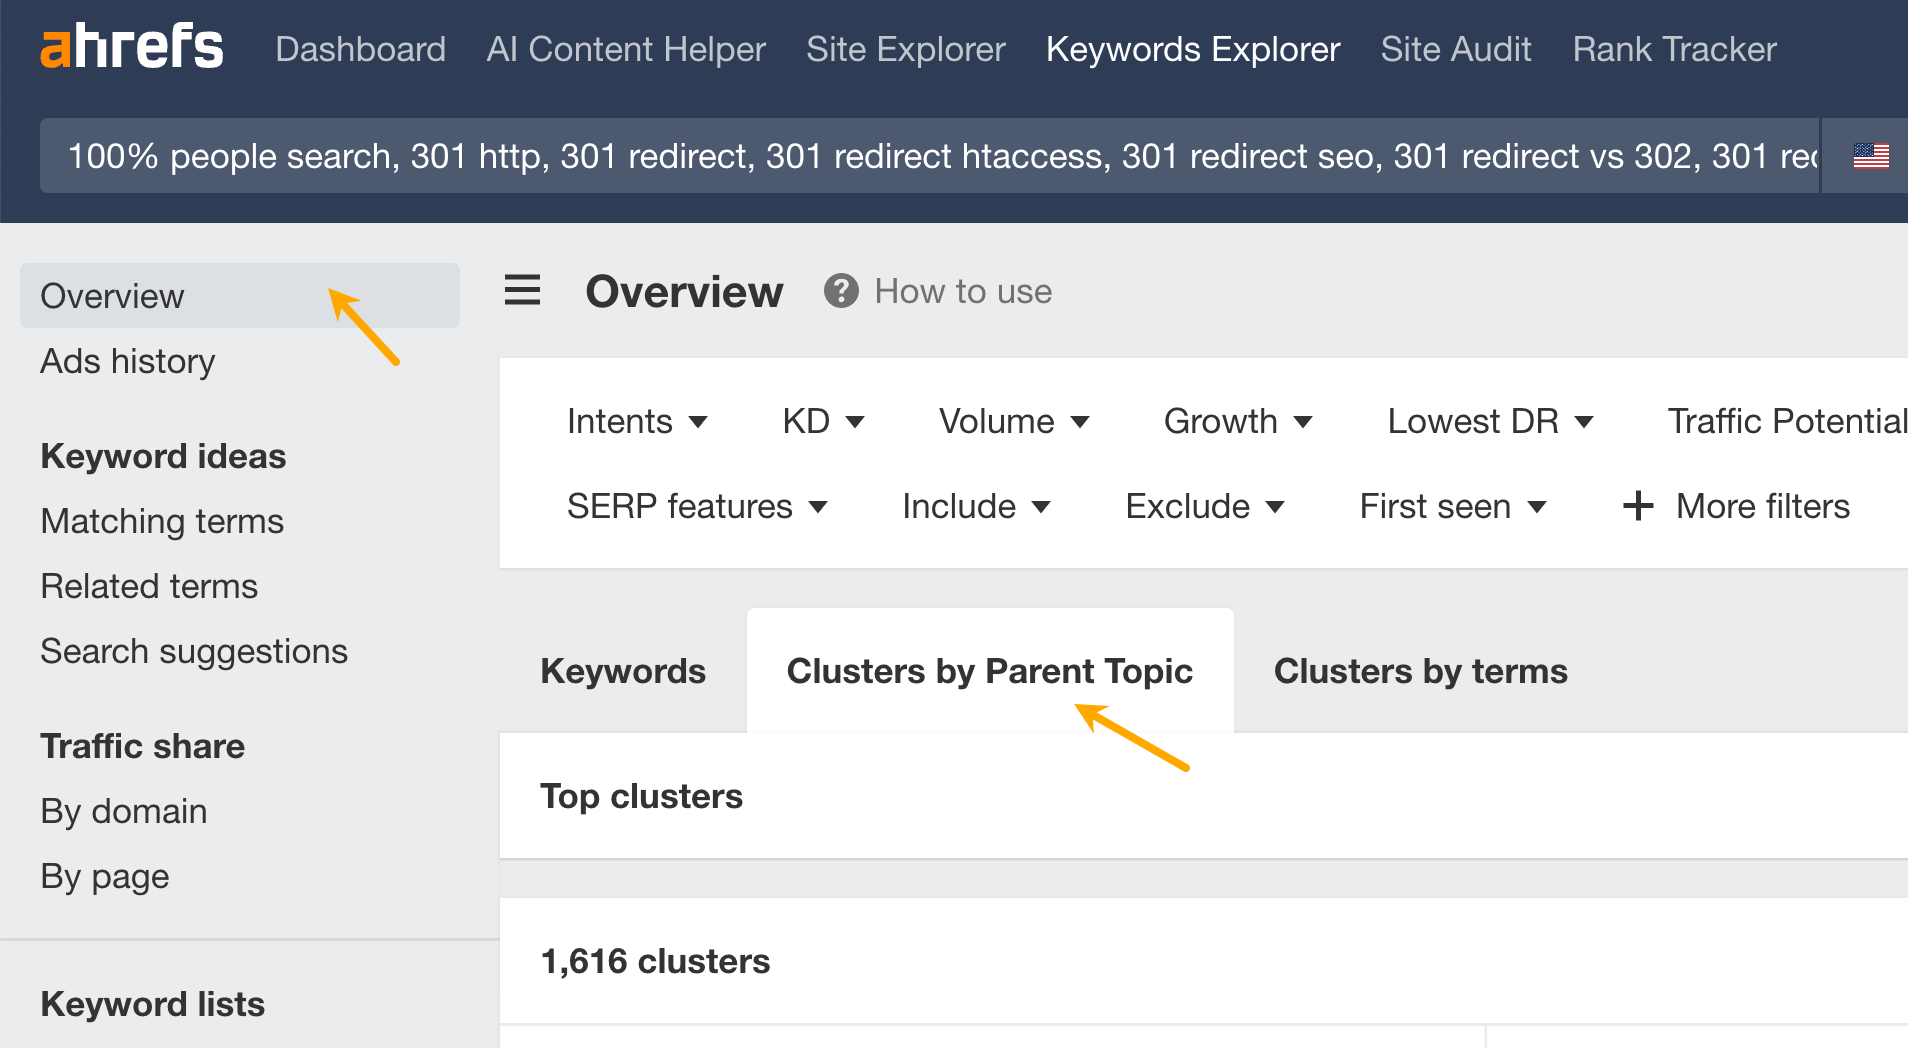Select By domain under Traffic share

(123, 811)
